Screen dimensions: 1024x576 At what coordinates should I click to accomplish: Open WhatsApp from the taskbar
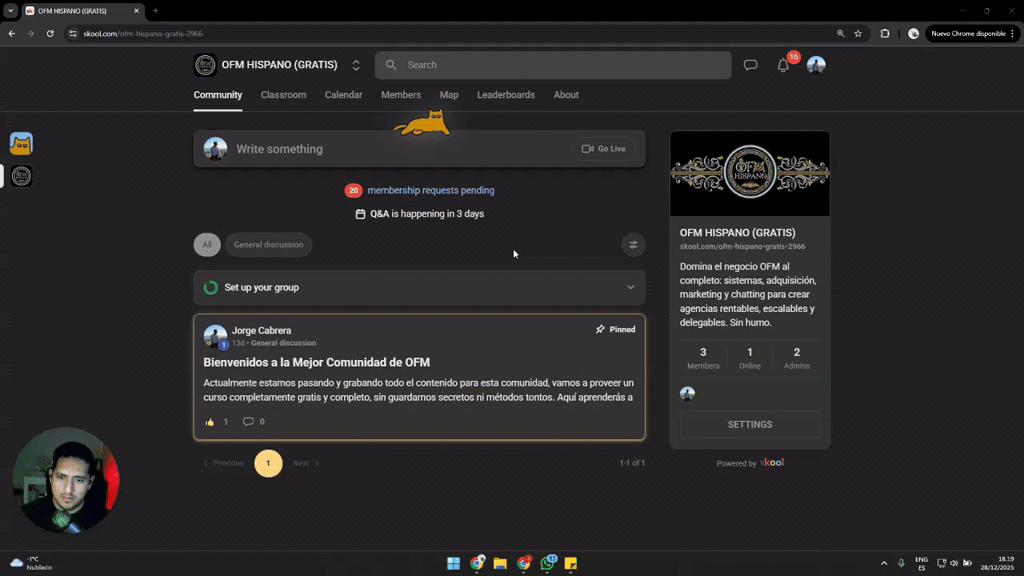tap(547, 563)
